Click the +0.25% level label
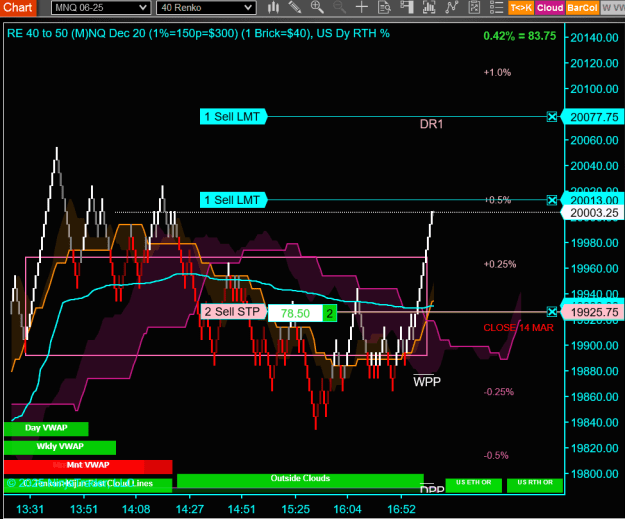The width and height of the screenshot is (625, 519). click(x=499, y=264)
